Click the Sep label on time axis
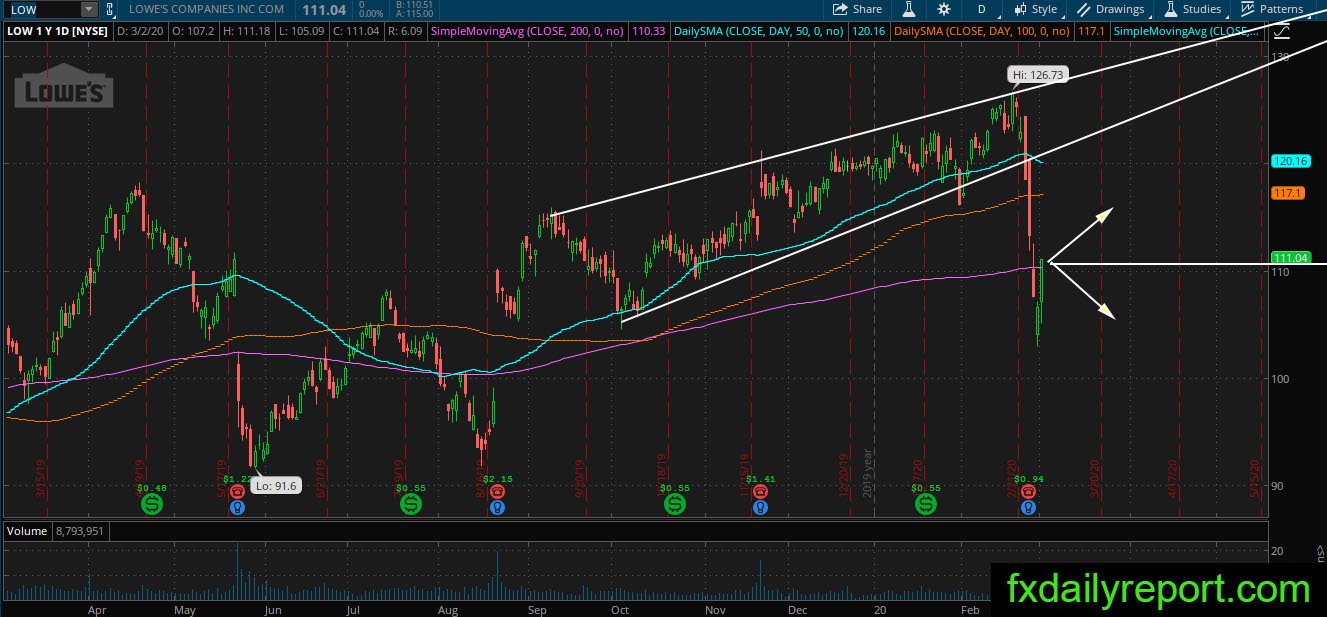1327x617 pixels. click(x=537, y=609)
